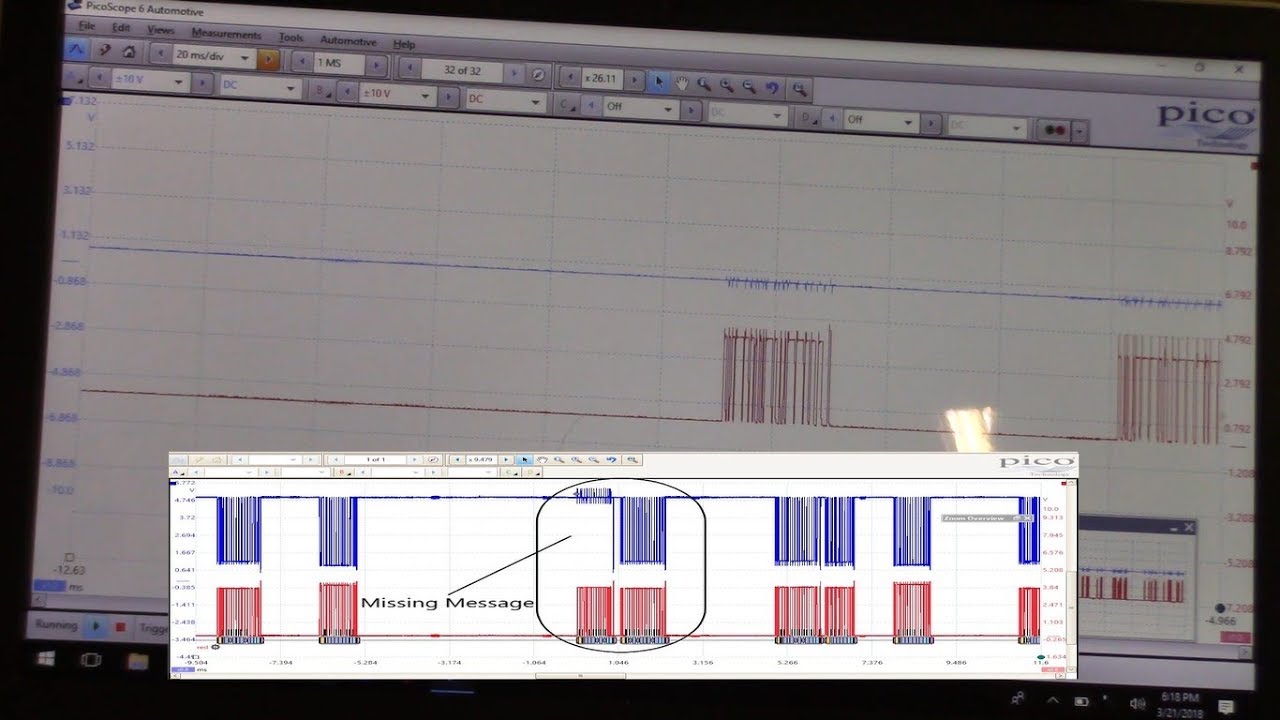
Task: Open Channel C options button
Action: [566, 105]
